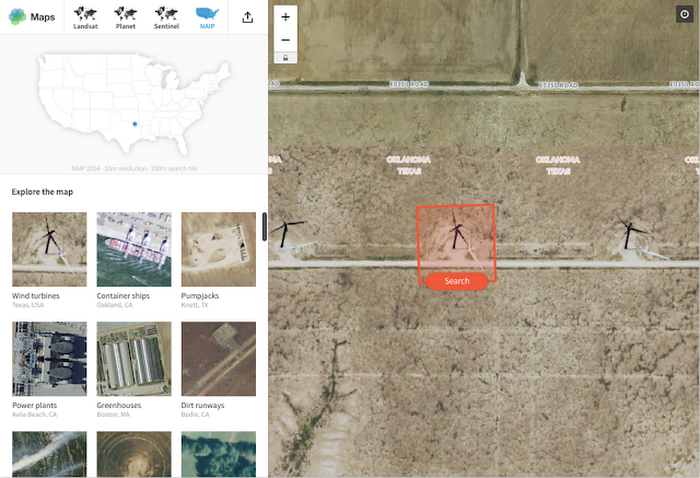Open the Dirt runways example thumbnail
Viewport: 700px width, 478px height.
[x=218, y=359]
